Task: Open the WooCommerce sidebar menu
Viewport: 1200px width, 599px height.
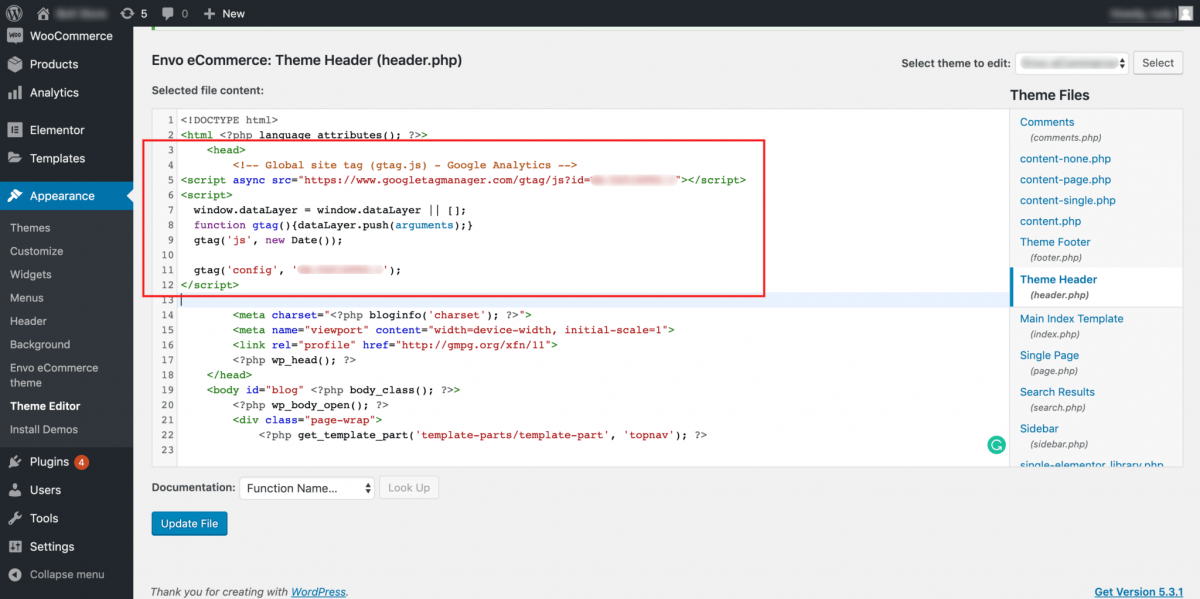Action: (x=66, y=36)
